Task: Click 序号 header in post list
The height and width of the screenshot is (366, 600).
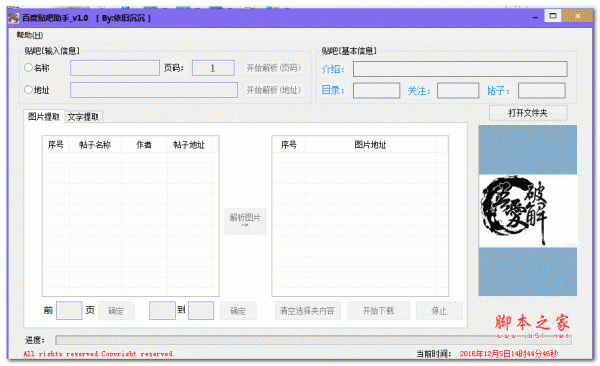Action: [56, 145]
